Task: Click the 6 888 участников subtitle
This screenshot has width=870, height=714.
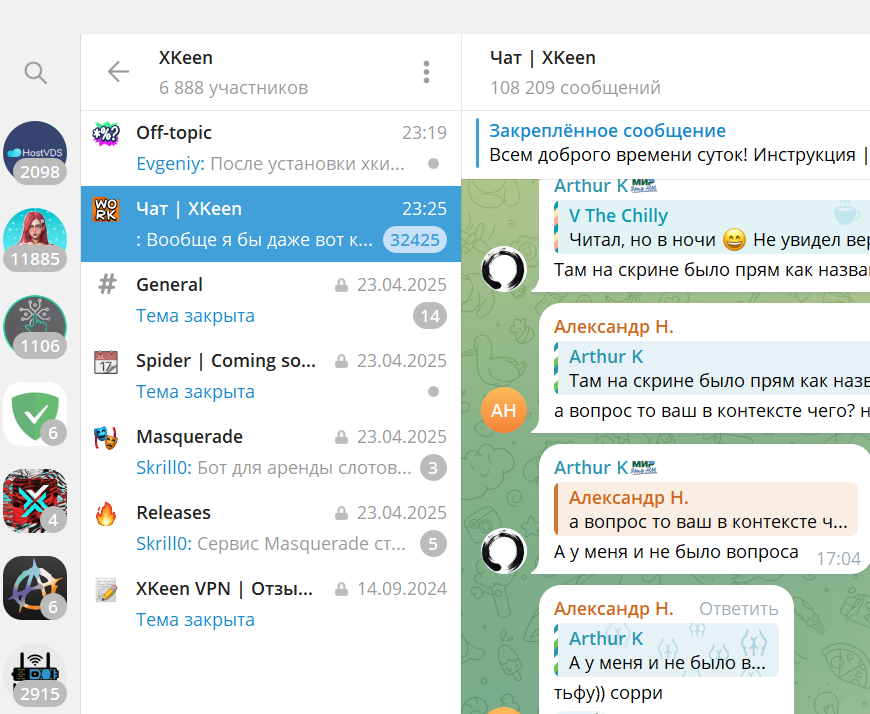Action: point(233,88)
